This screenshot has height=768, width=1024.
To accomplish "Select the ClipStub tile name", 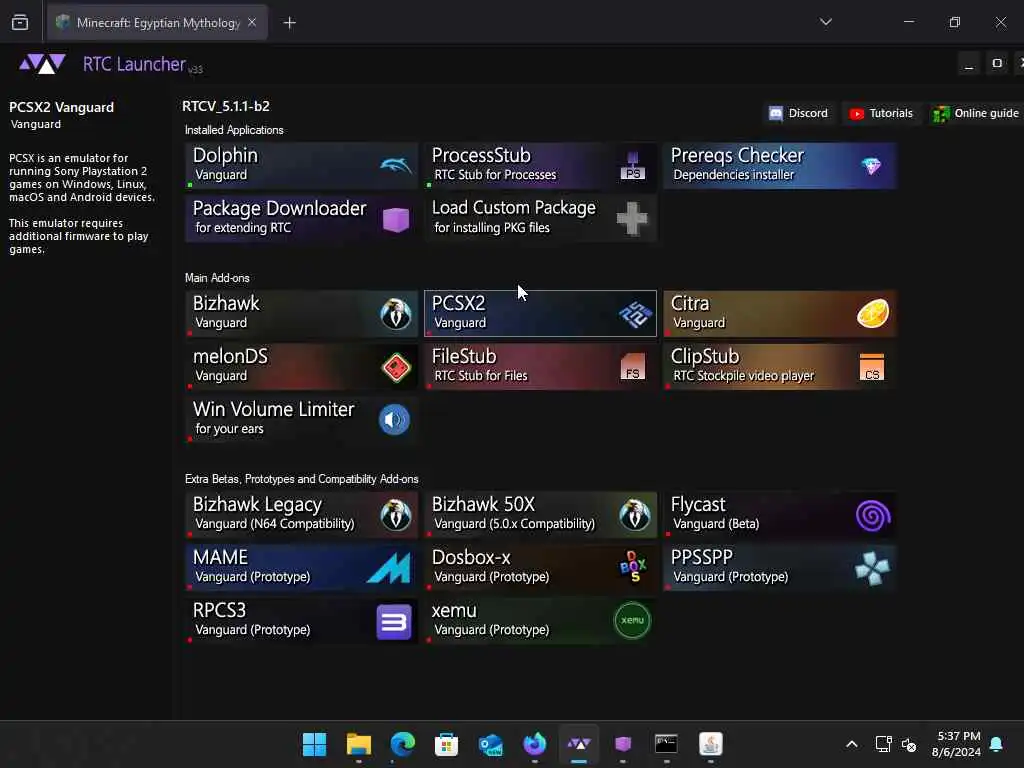I will point(705,356).
